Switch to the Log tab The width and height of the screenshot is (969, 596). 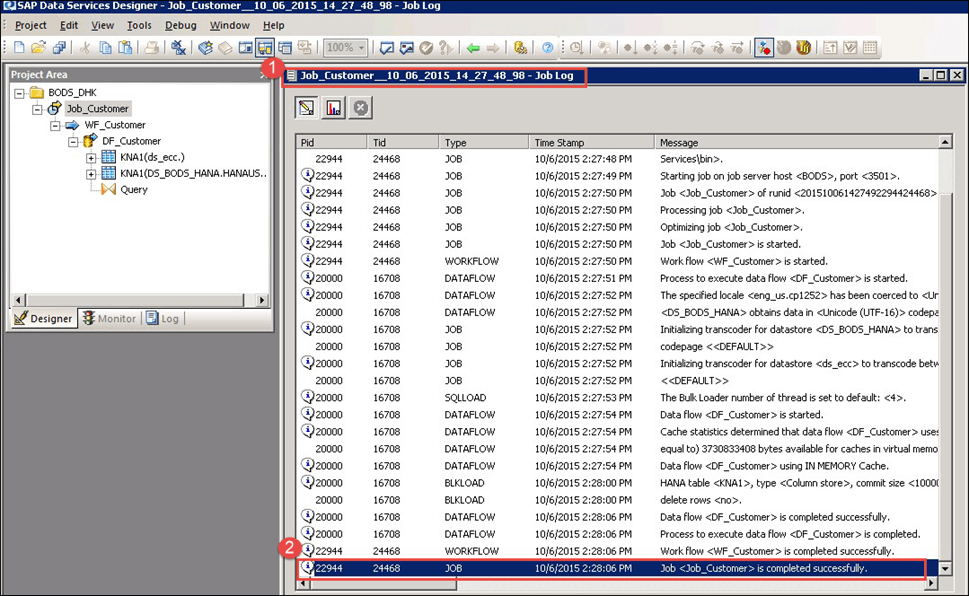click(x=162, y=318)
